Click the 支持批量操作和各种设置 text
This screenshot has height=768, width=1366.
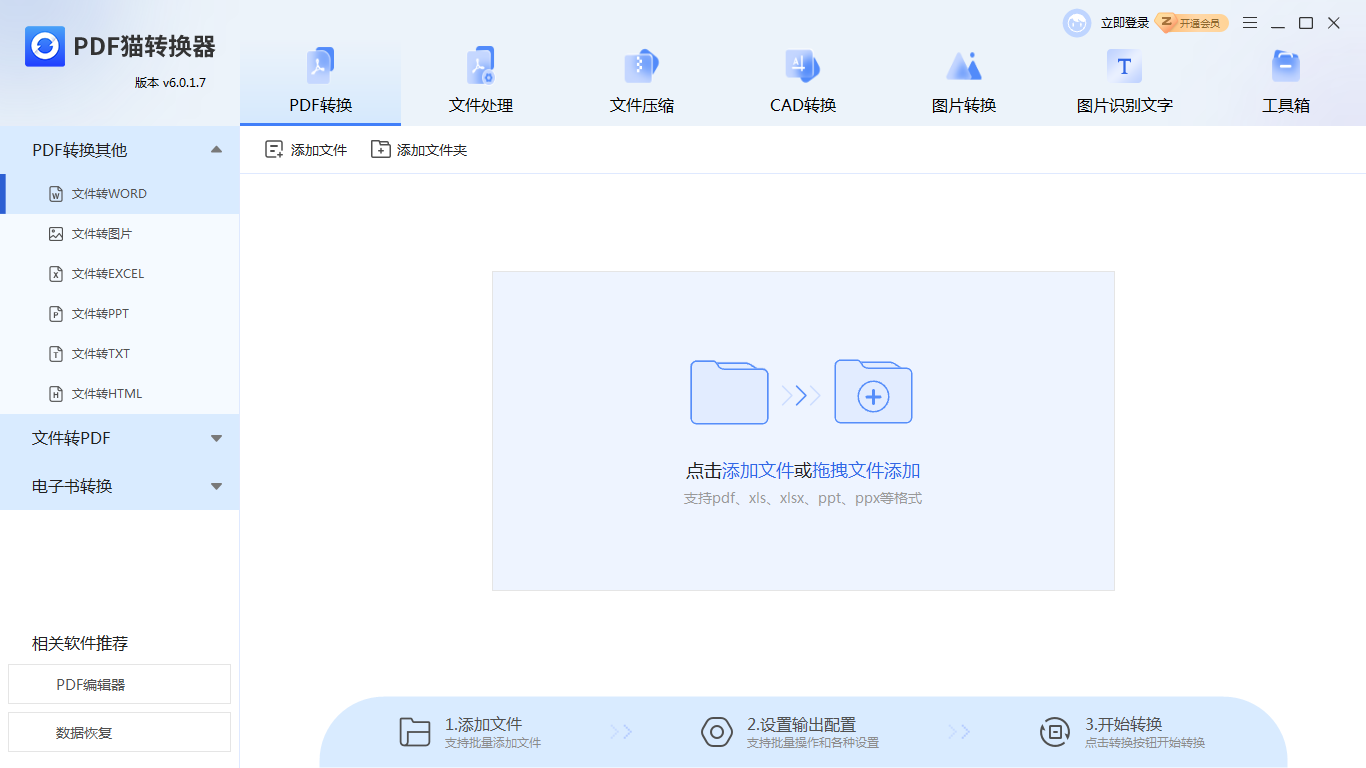pos(813,743)
